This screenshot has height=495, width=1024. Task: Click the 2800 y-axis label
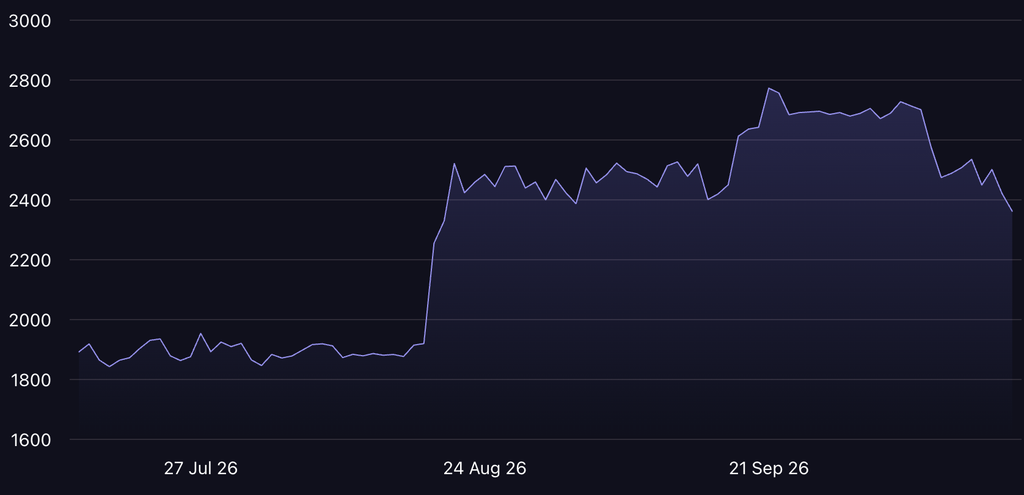coord(29,80)
